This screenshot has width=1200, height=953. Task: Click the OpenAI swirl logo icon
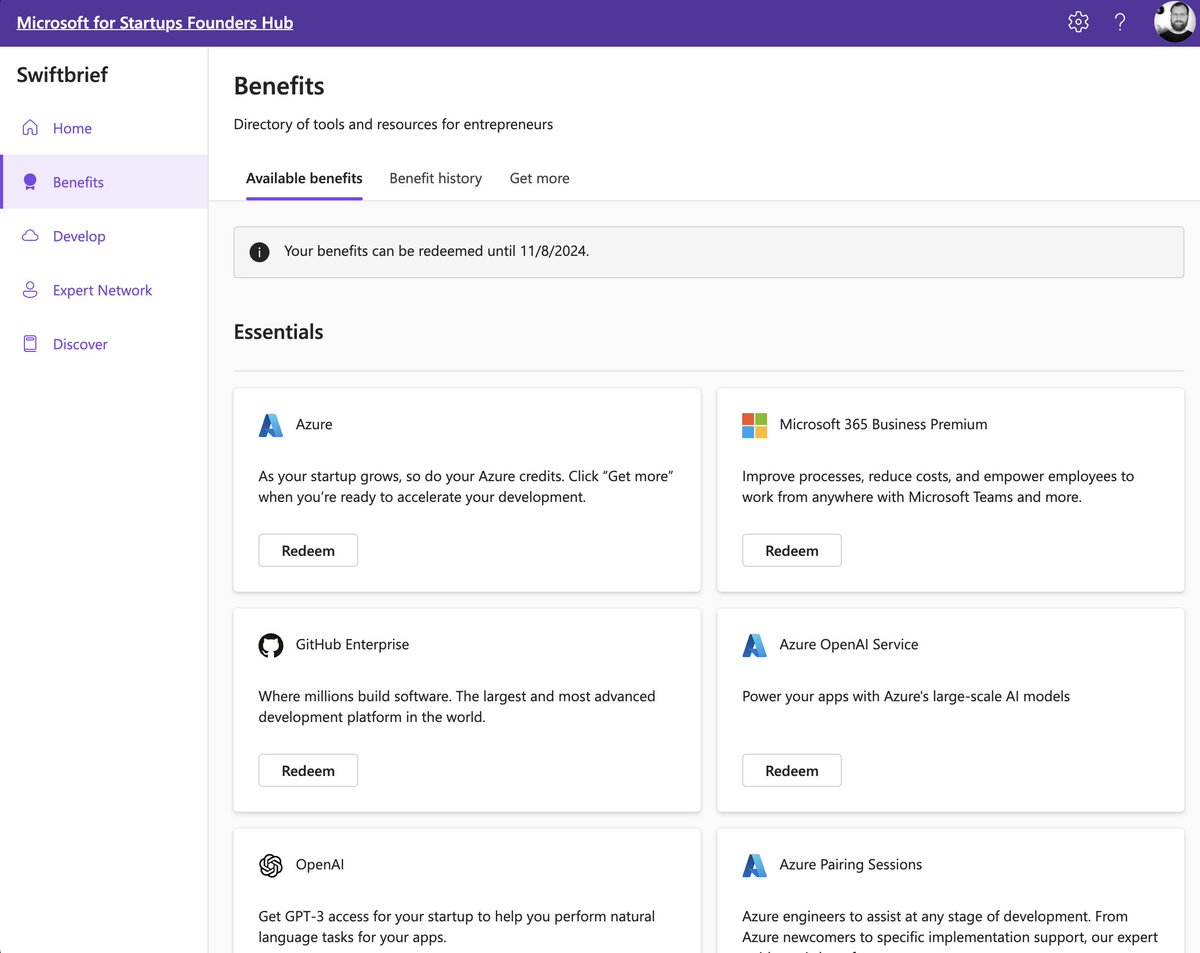tap(271, 865)
